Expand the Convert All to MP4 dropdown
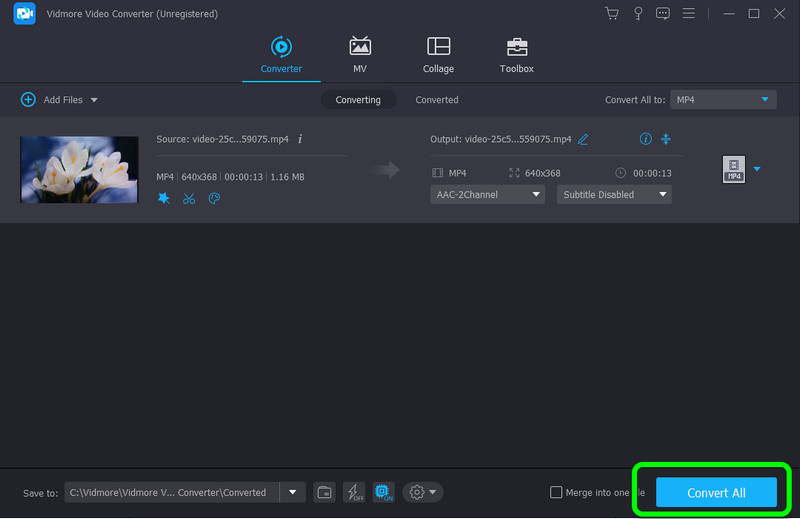Viewport: 800px width, 519px height. point(722,100)
